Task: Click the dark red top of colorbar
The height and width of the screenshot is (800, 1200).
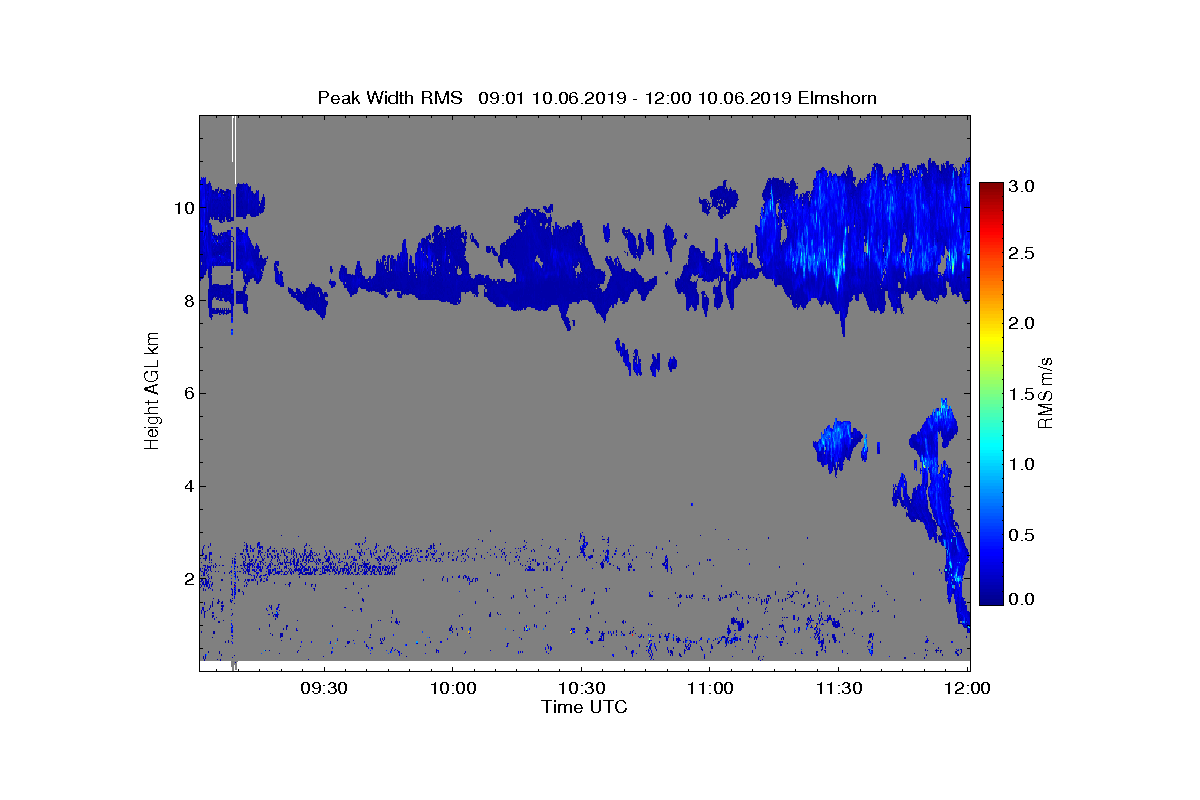Action: click(x=990, y=190)
